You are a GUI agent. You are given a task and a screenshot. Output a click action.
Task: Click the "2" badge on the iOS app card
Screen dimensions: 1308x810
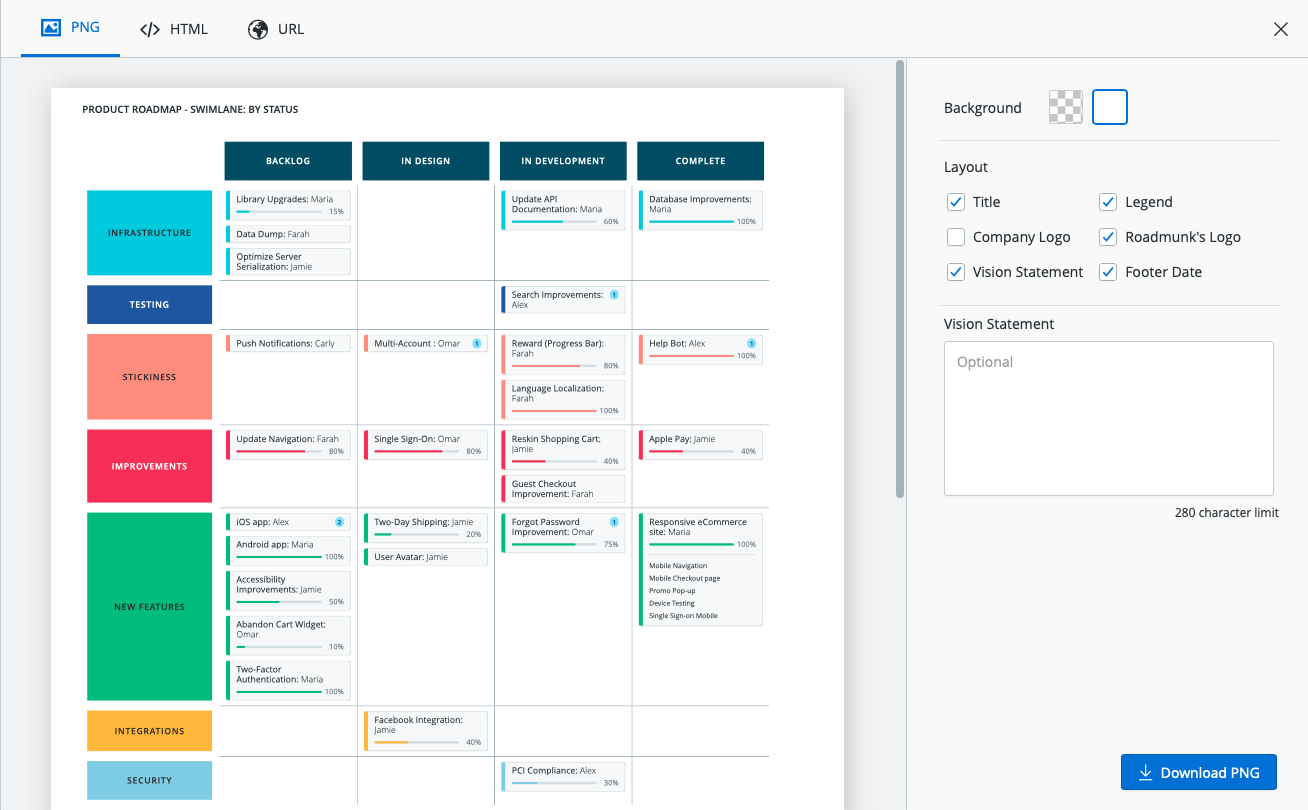click(338, 521)
